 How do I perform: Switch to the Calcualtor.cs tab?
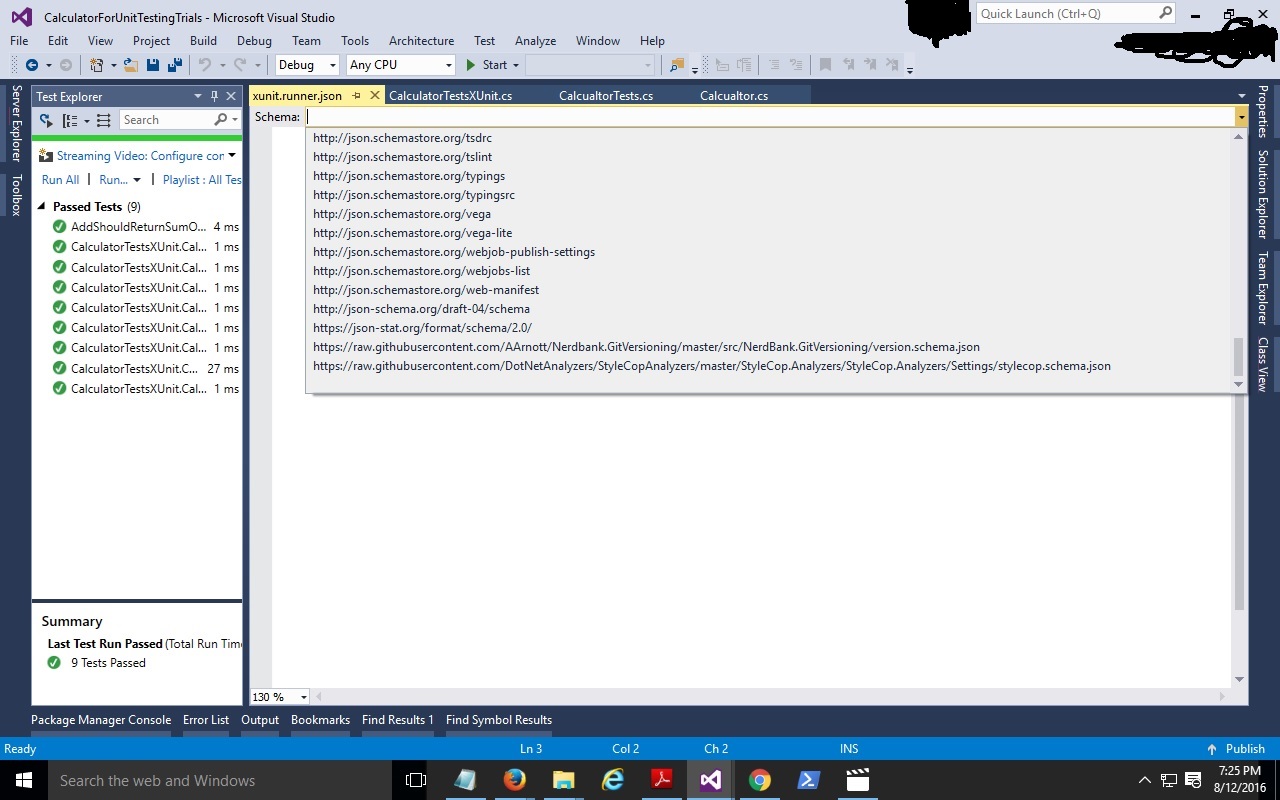coord(734,96)
